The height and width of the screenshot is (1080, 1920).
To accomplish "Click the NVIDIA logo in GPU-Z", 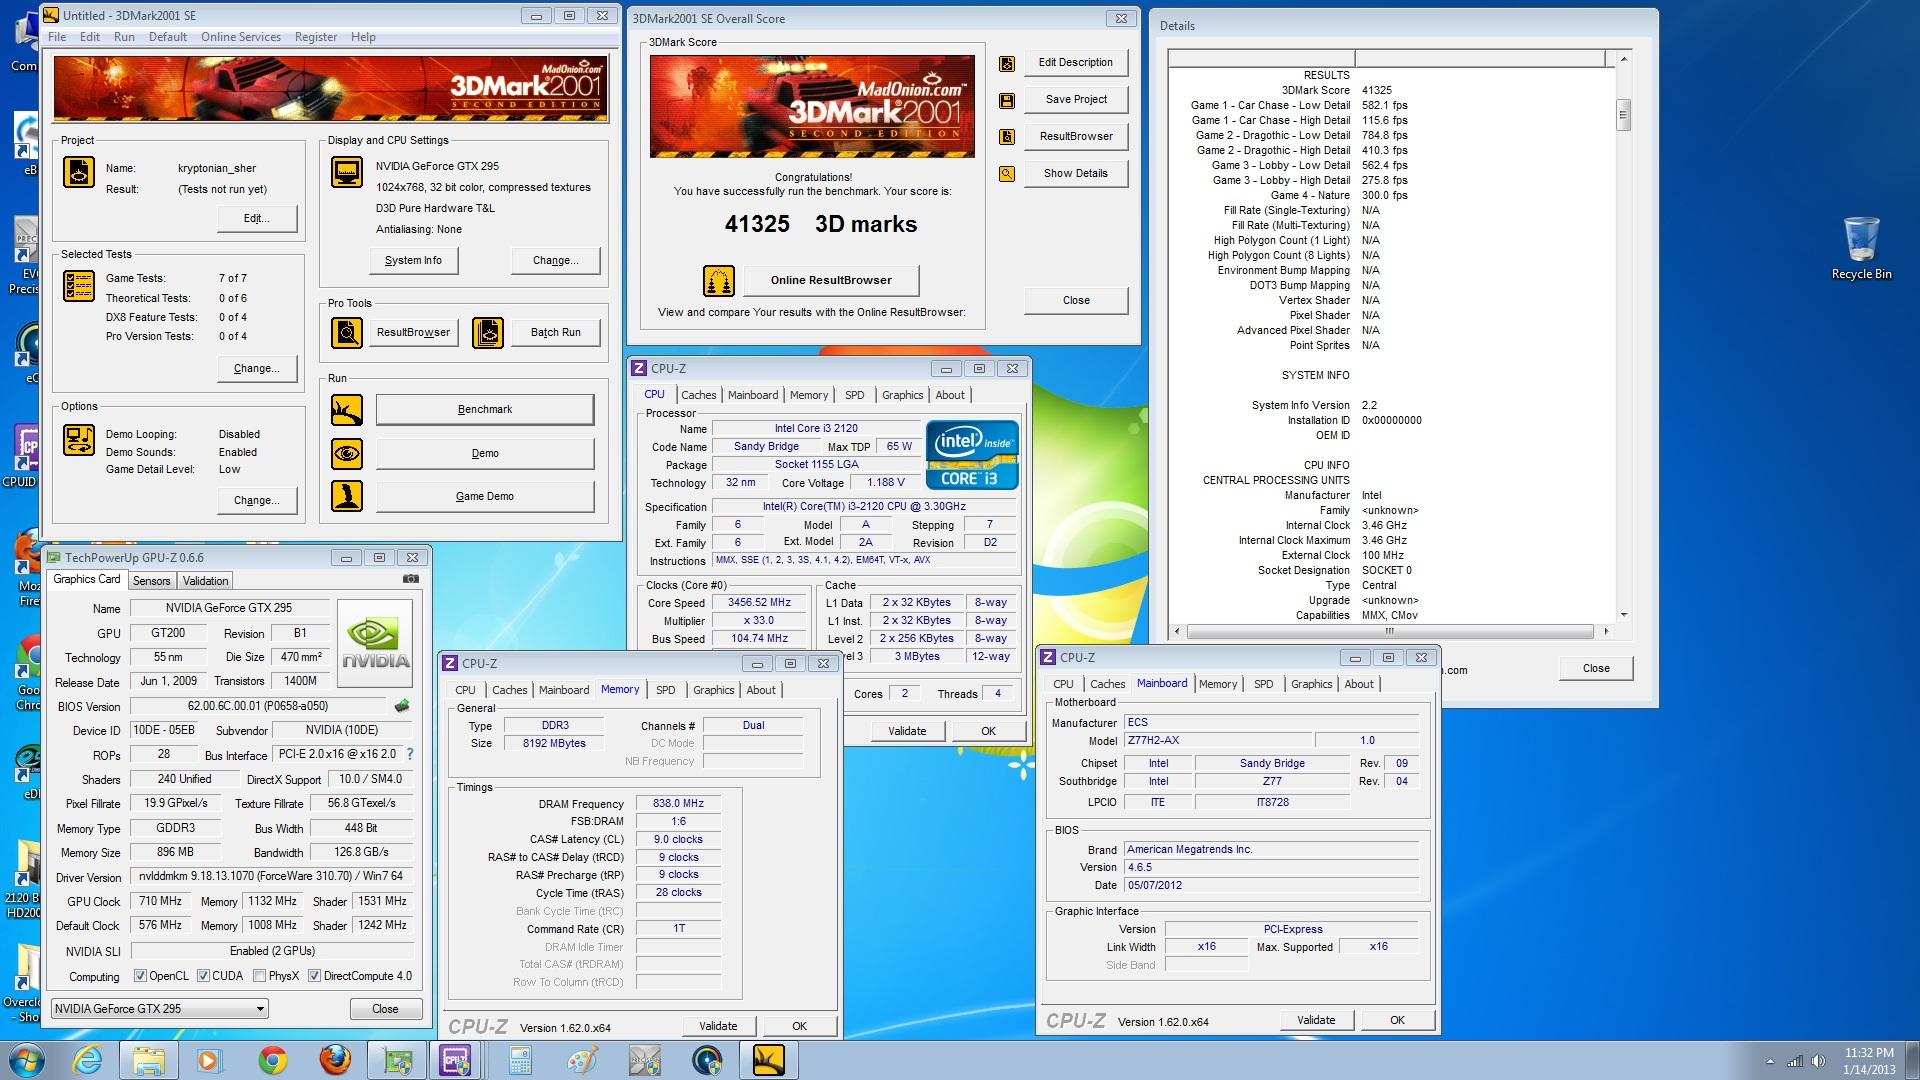I will click(376, 643).
